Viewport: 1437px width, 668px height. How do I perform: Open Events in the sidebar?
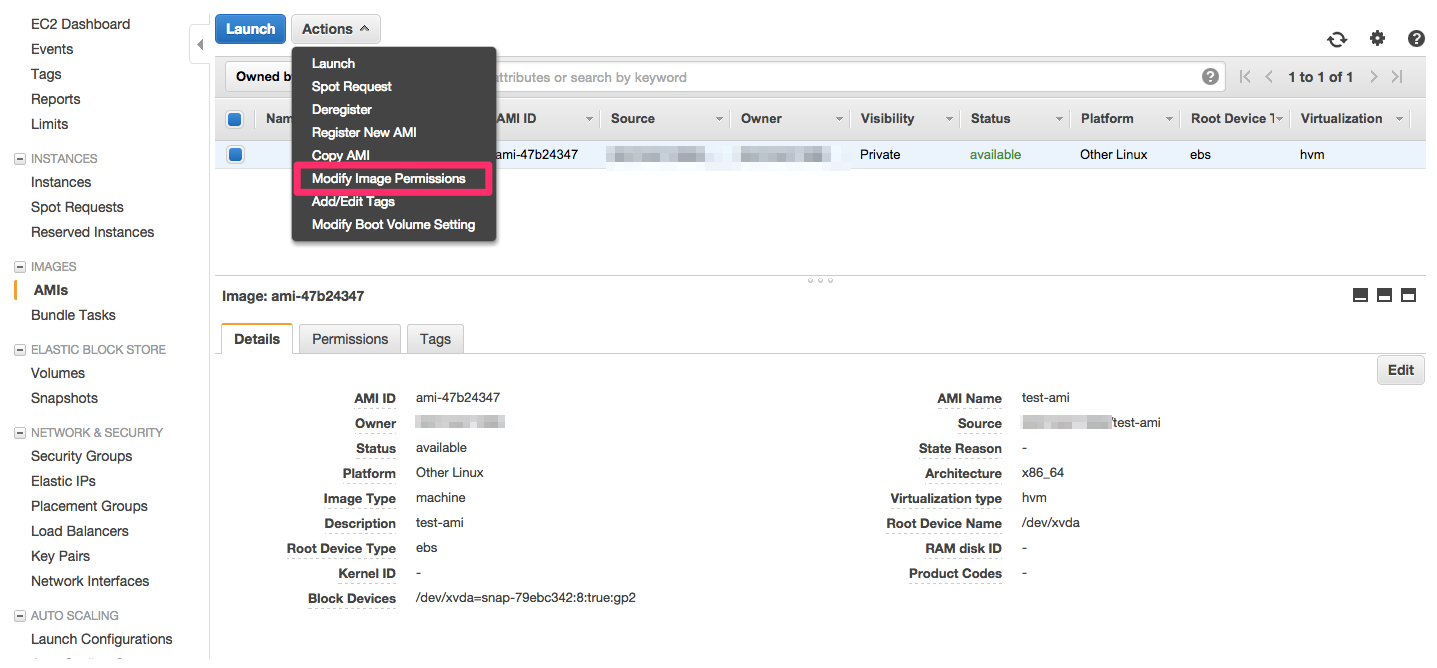click(52, 49)
